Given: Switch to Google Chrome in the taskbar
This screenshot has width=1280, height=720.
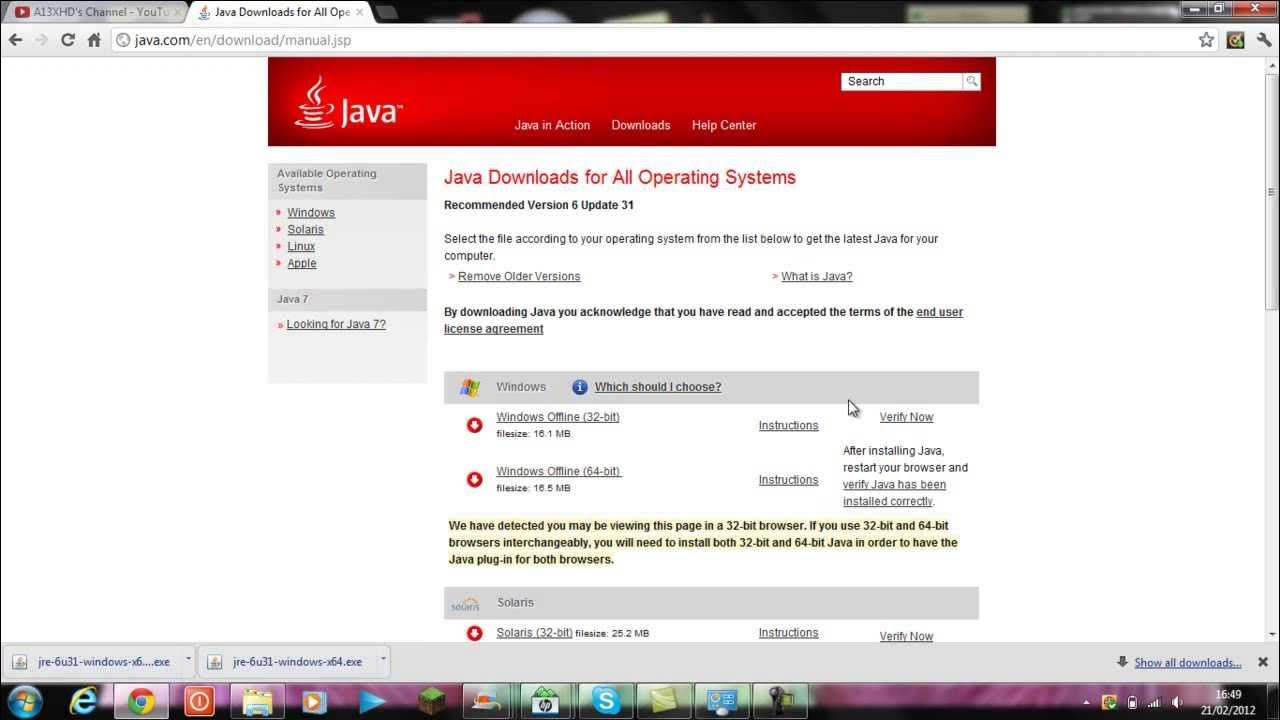Looking at the screenshot, I should tap(141, 701).
